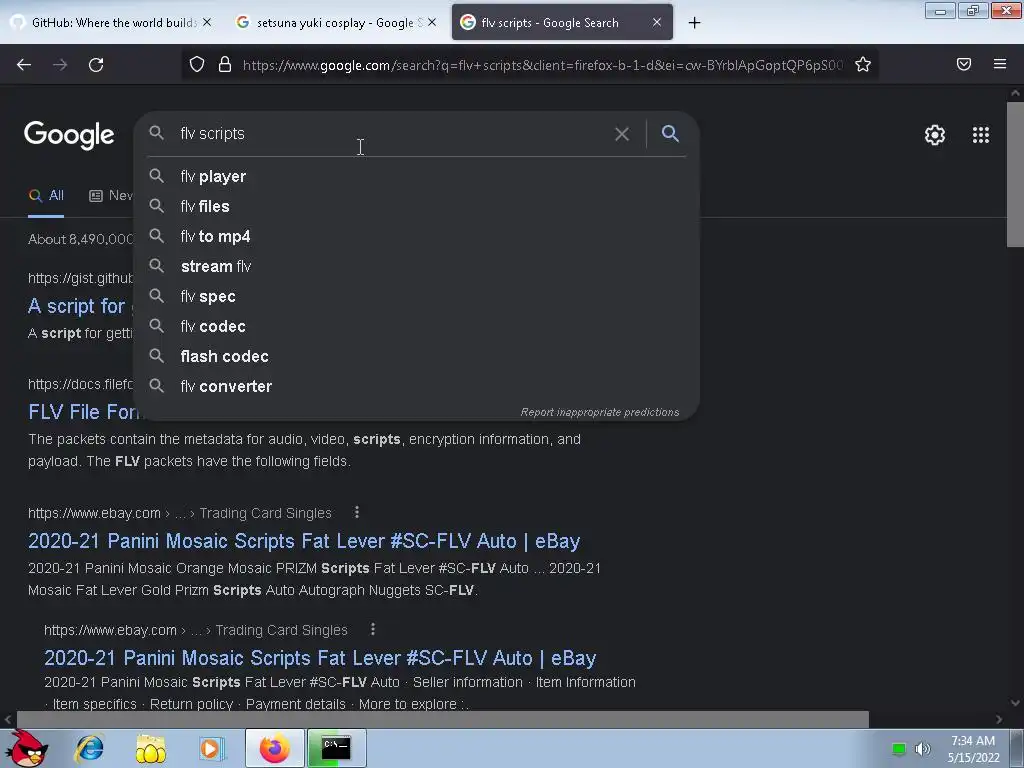Open clock showing 7:34 AM

coord(973,749)
